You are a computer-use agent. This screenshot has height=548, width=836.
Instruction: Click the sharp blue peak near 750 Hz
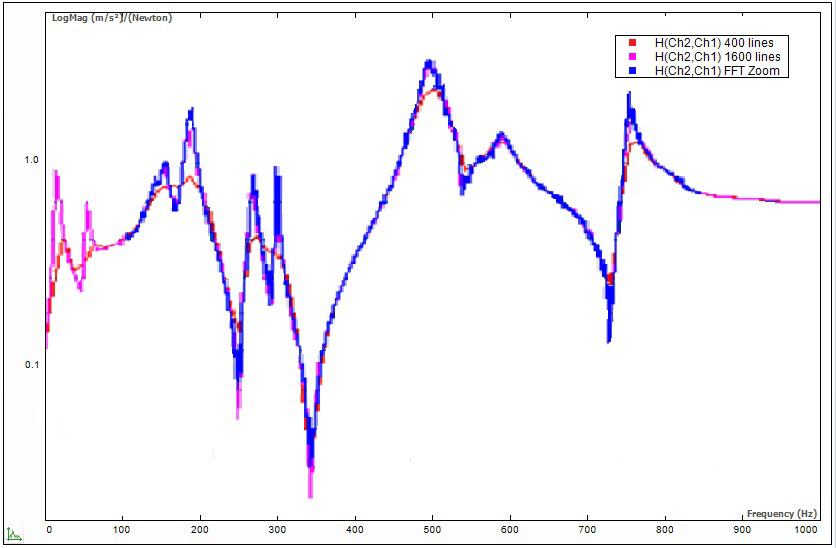pos(628,94)
